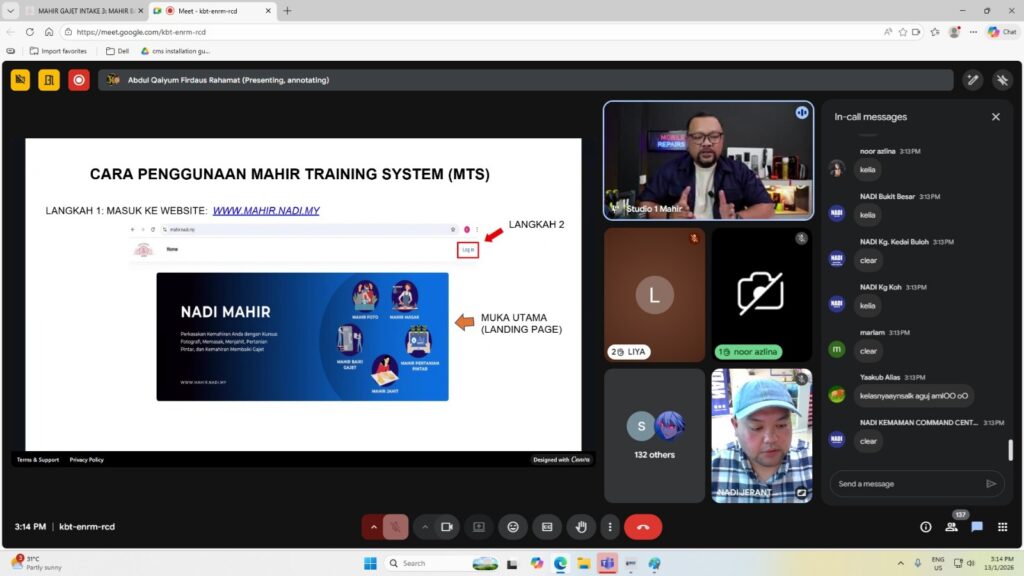Image resolution: width=1024 pixels, height=576 pixels.
Task: Toggle the camera on or off
Action: (x=447, y=527)
